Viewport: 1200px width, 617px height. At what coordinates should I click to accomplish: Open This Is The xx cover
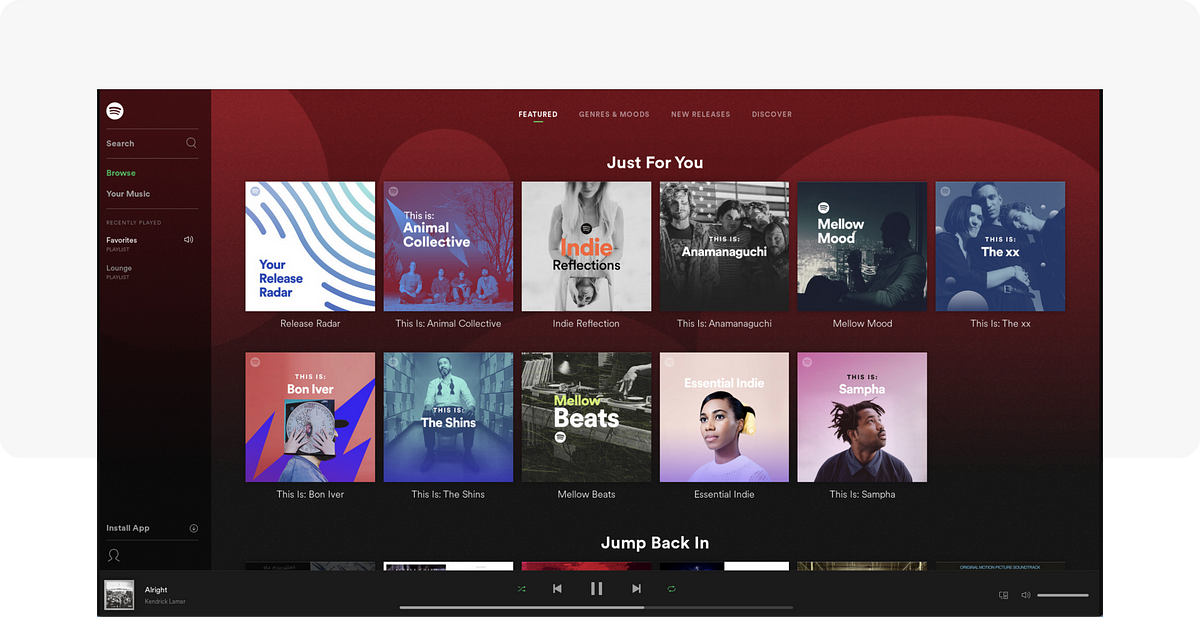pyautogui.click(x=1000, y=246)
